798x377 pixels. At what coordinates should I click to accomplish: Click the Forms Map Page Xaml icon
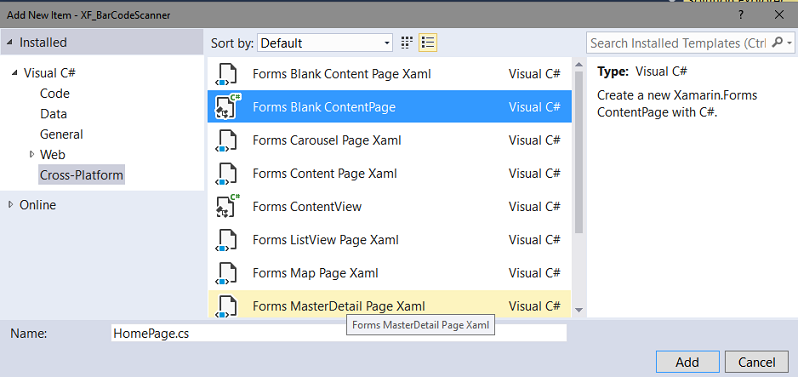pyautogui.click(x=227, y=273)
